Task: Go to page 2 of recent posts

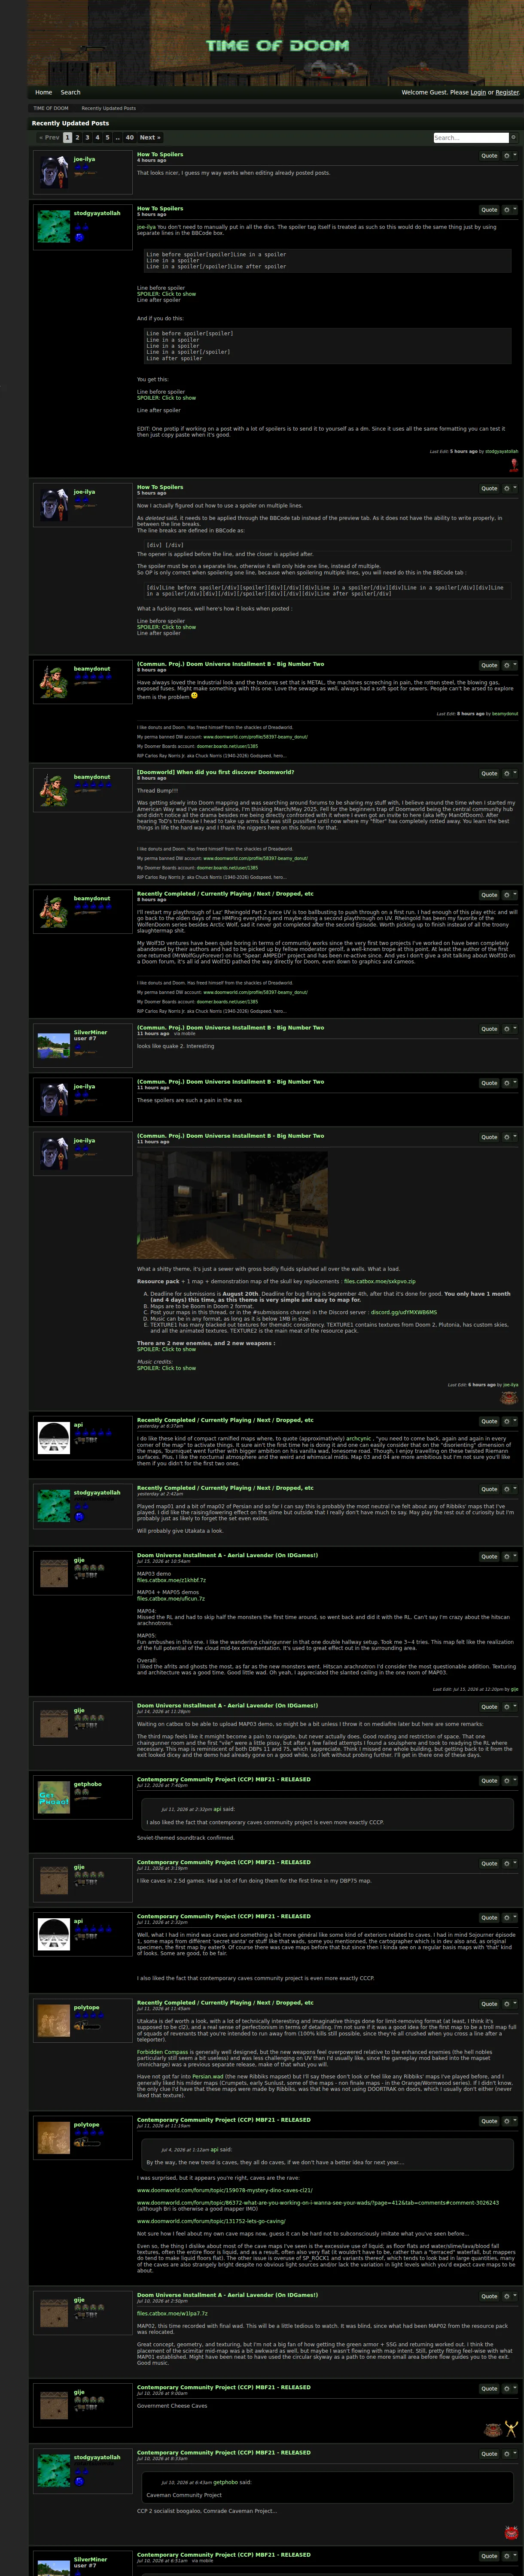Action: [x=77, y=138]
